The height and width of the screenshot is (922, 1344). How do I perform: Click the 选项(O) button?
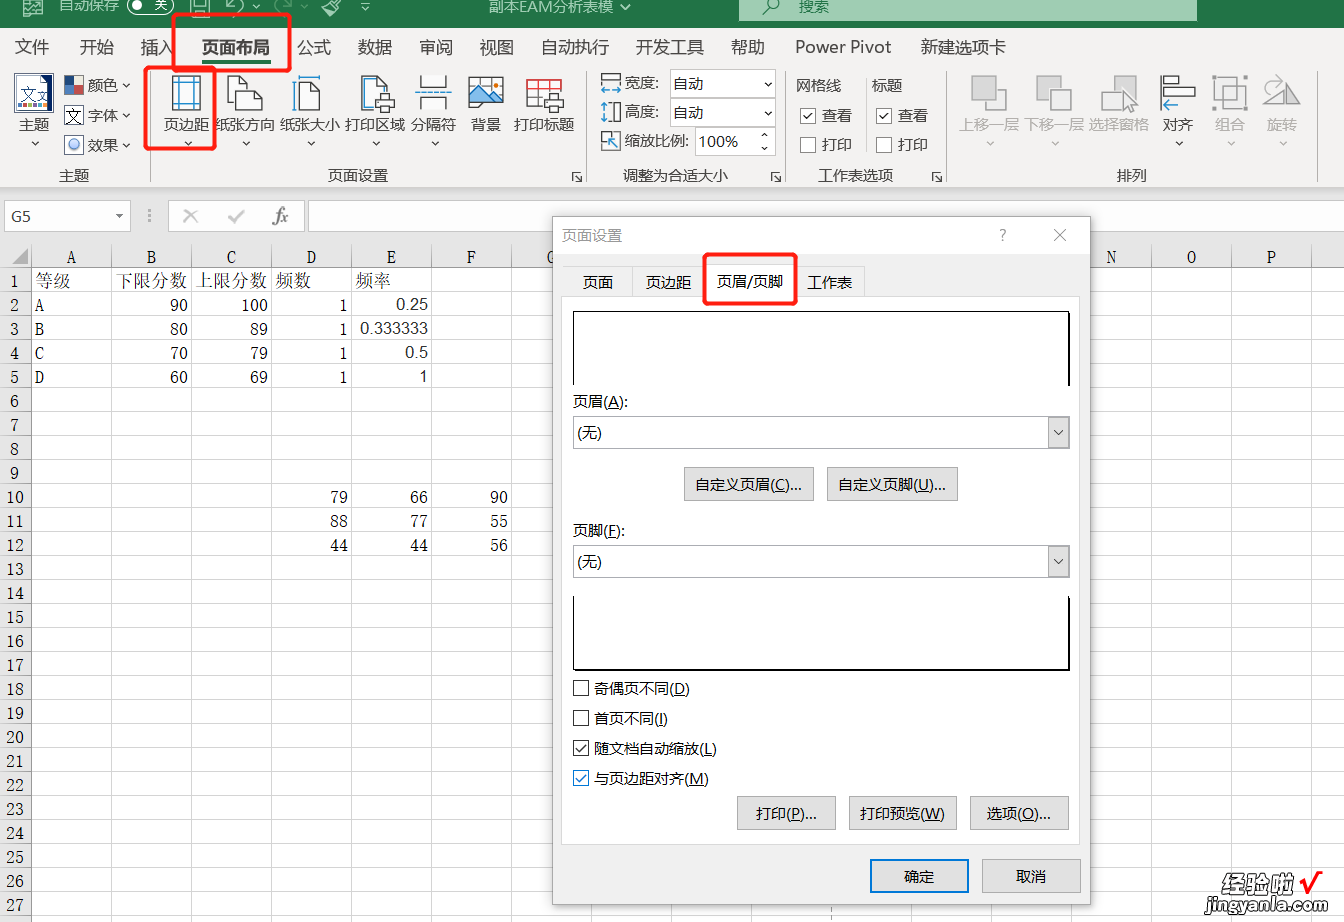[x=1019, y=813]
